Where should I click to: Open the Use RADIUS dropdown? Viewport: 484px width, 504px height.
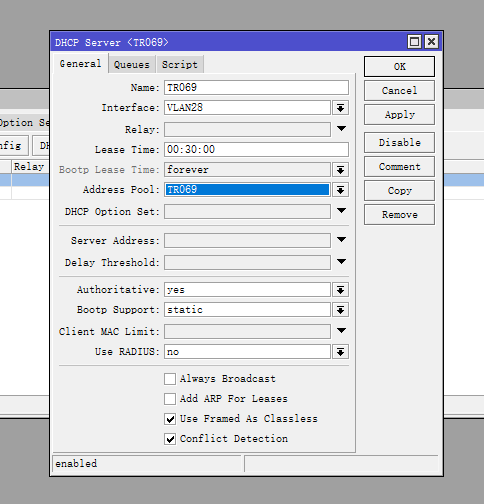pyautogui.click(x=340, y=352)
